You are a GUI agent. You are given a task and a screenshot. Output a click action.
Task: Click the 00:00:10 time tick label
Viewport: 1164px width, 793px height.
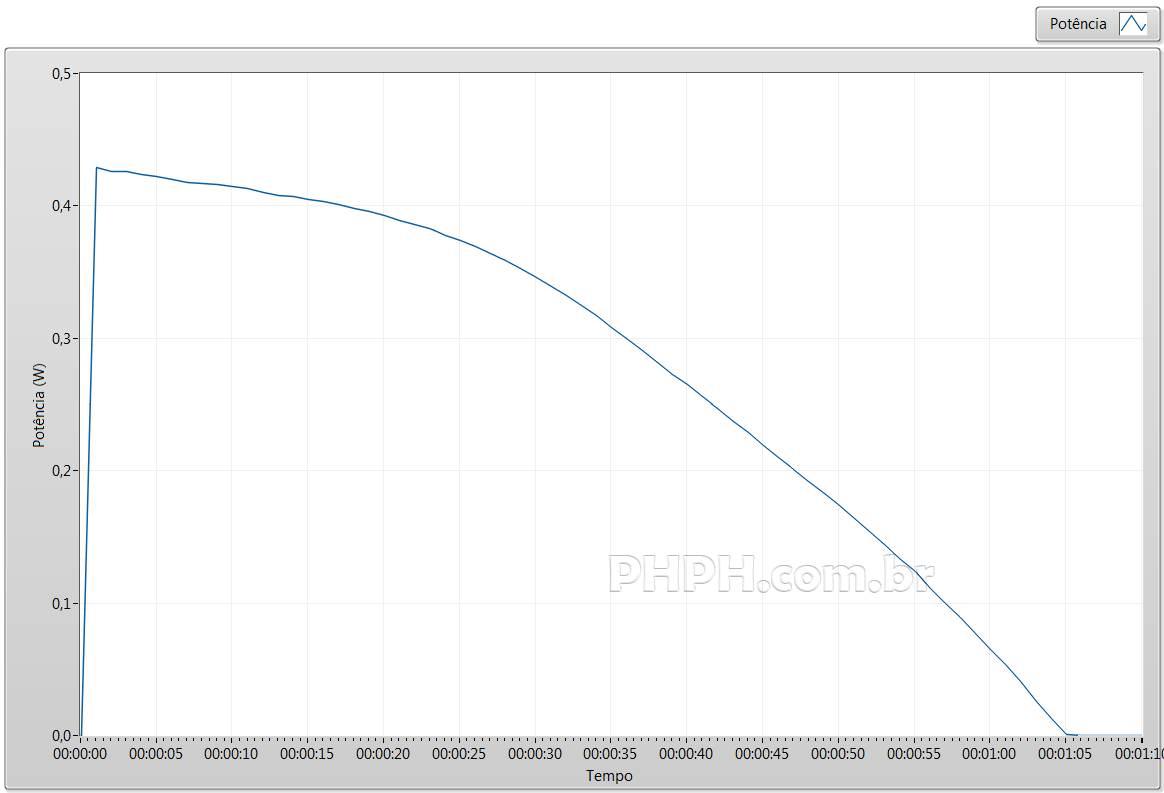(x=231, y=754)
